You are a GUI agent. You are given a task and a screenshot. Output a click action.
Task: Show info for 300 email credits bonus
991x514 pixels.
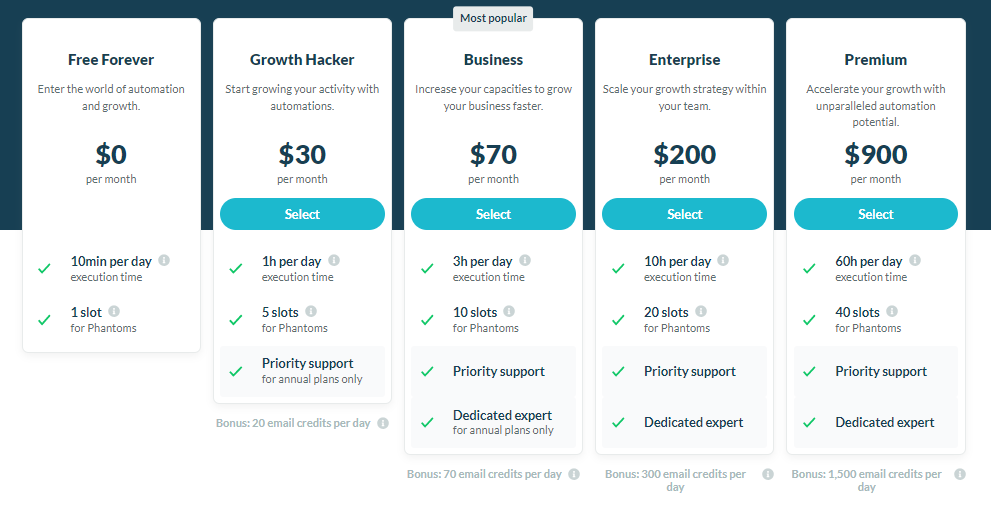point(768,474)
